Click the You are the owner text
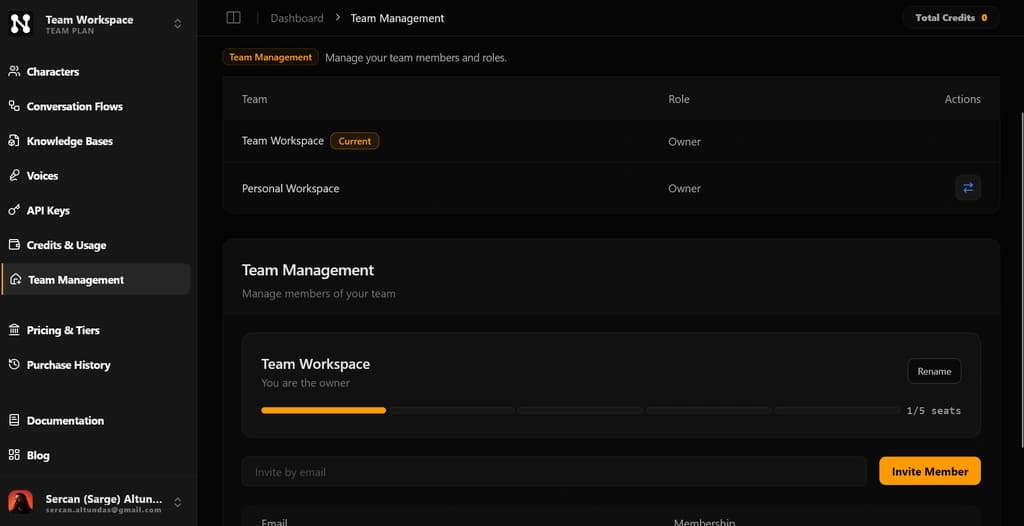1024x526 pixels. click(x=305, y=383)
